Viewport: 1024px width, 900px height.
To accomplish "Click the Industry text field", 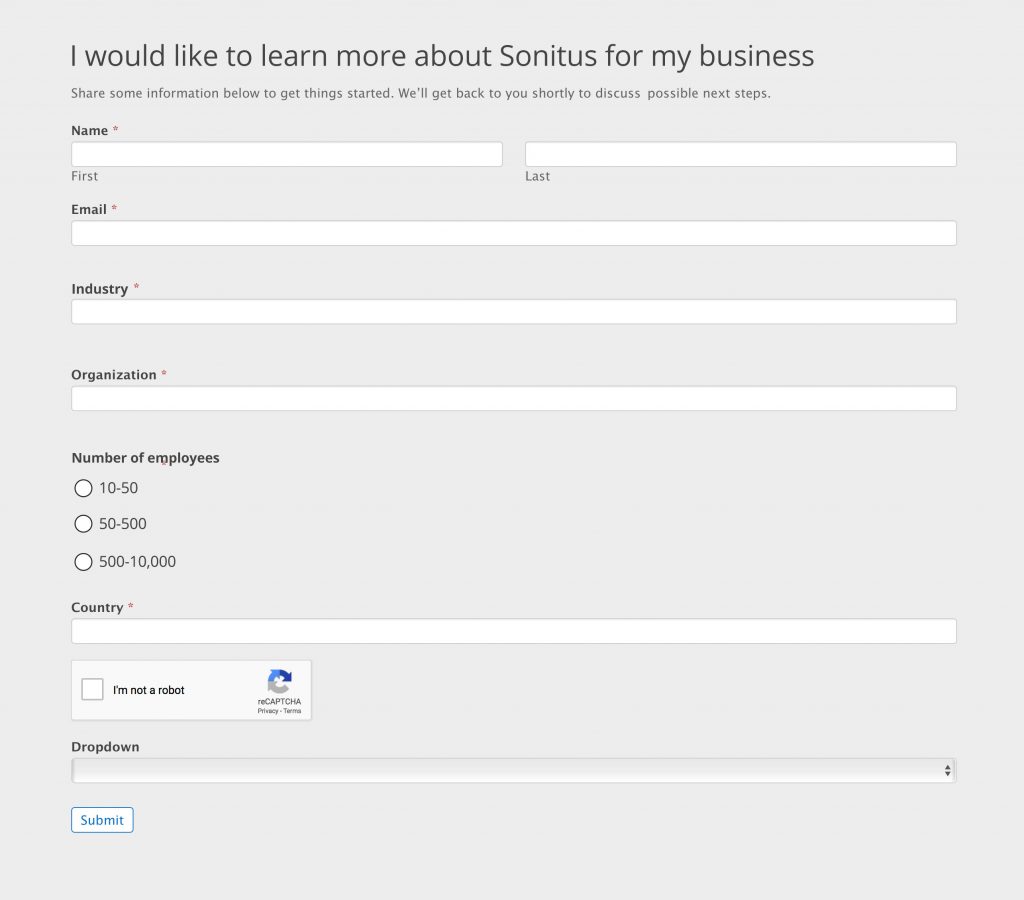I will pyautogui.click(x=513, y=311).
